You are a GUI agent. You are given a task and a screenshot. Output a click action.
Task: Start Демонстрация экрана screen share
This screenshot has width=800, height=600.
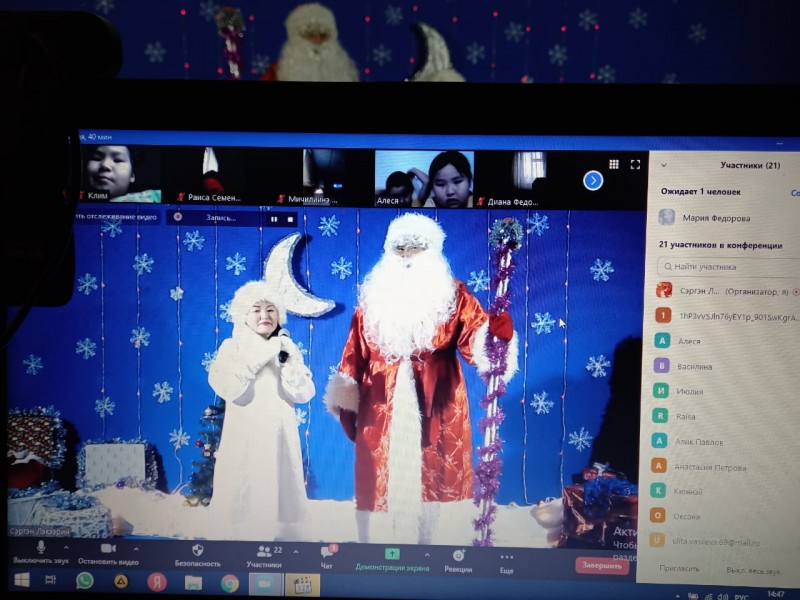point(392,560)
